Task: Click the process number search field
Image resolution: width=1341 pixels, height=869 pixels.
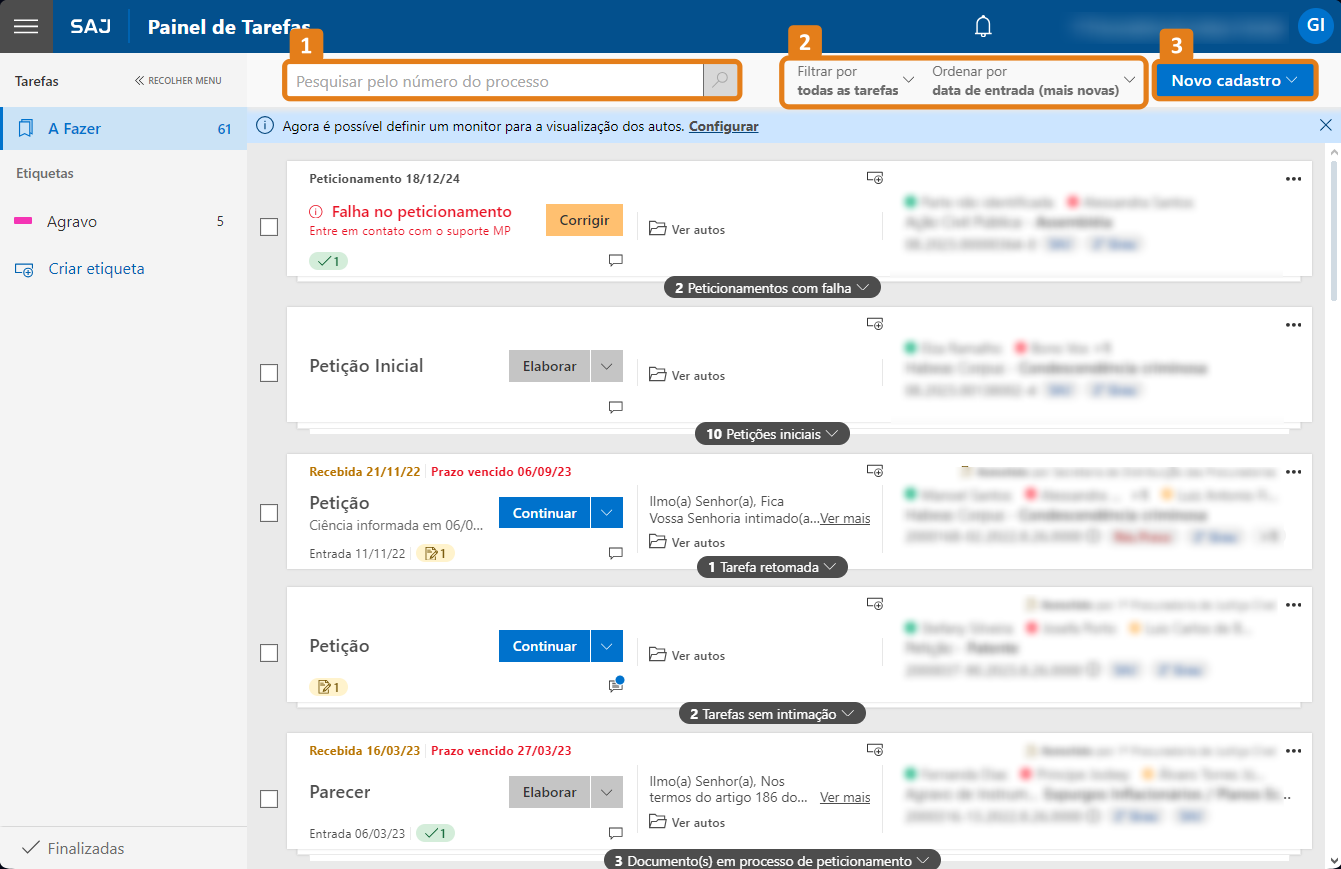Action: [x=497, y=81]
